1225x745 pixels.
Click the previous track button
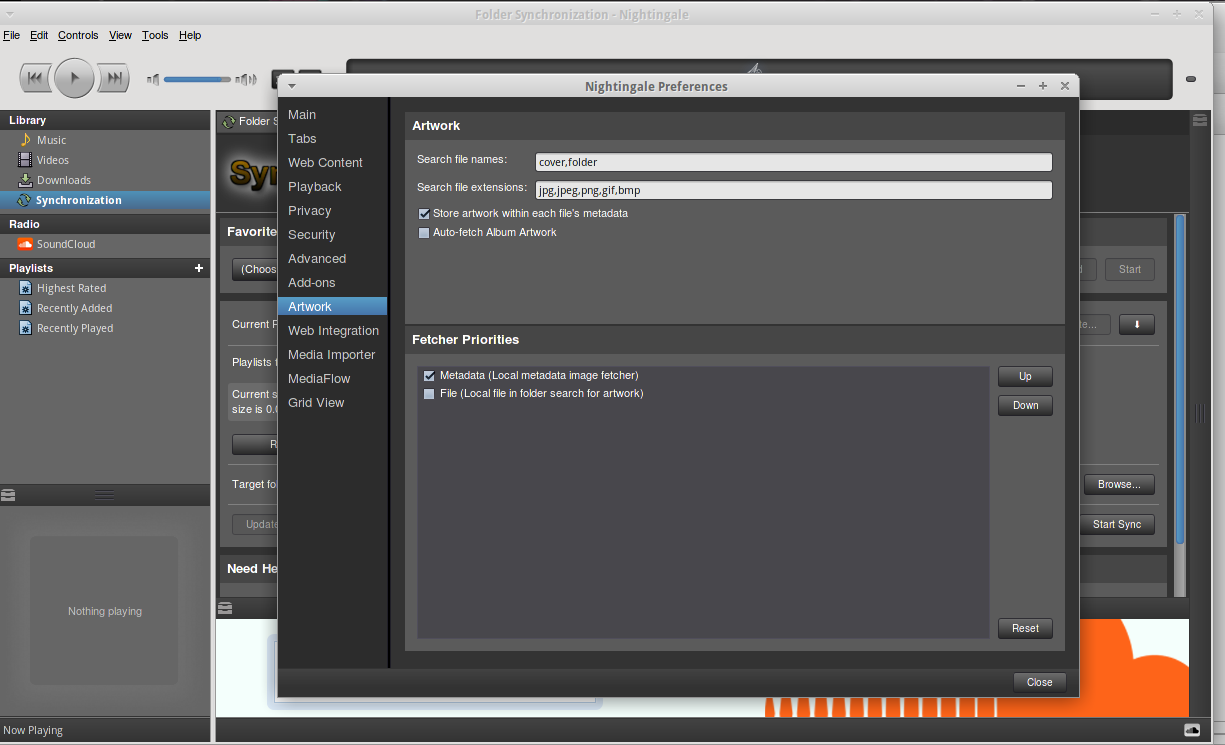point(35,78)
